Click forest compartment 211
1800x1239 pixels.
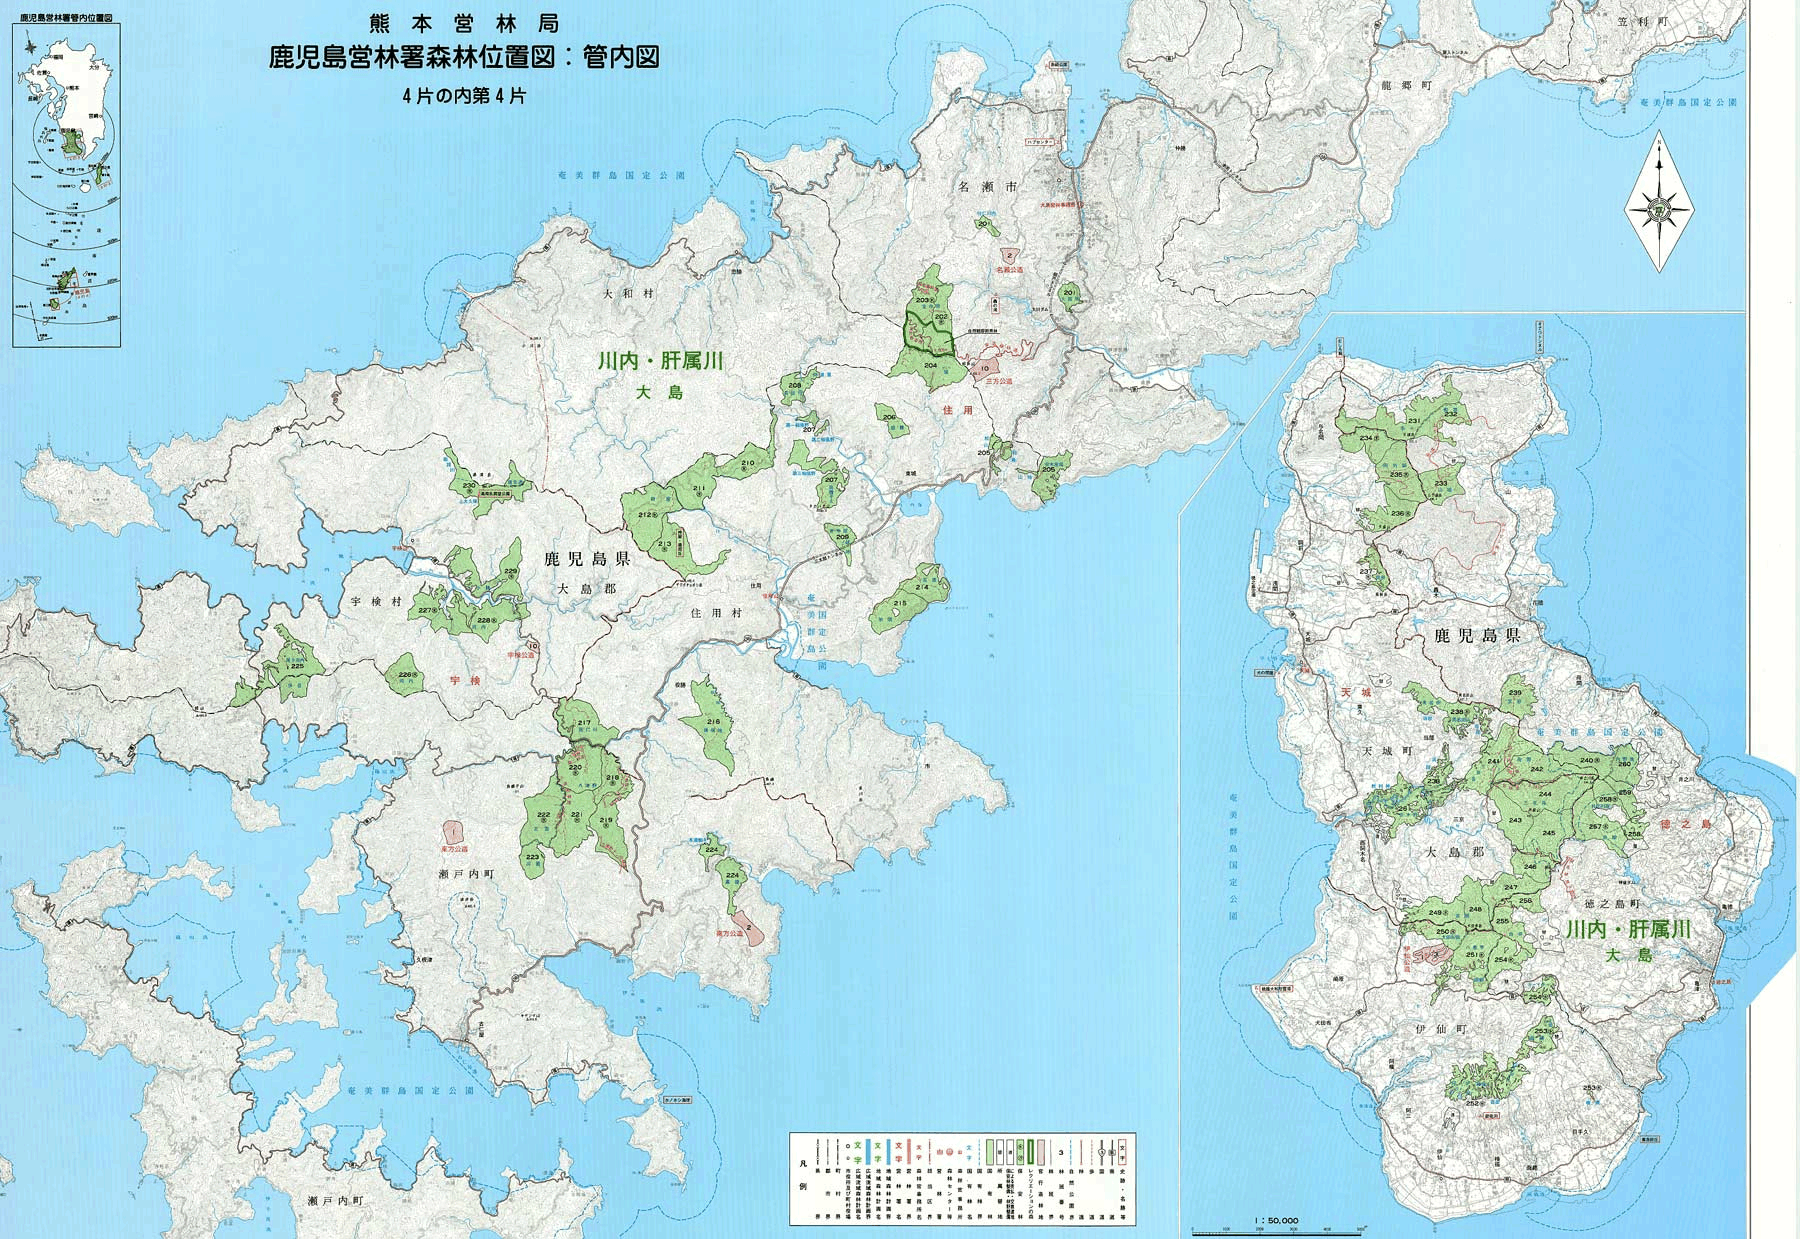pyautogui.click(x=699, y=488)
